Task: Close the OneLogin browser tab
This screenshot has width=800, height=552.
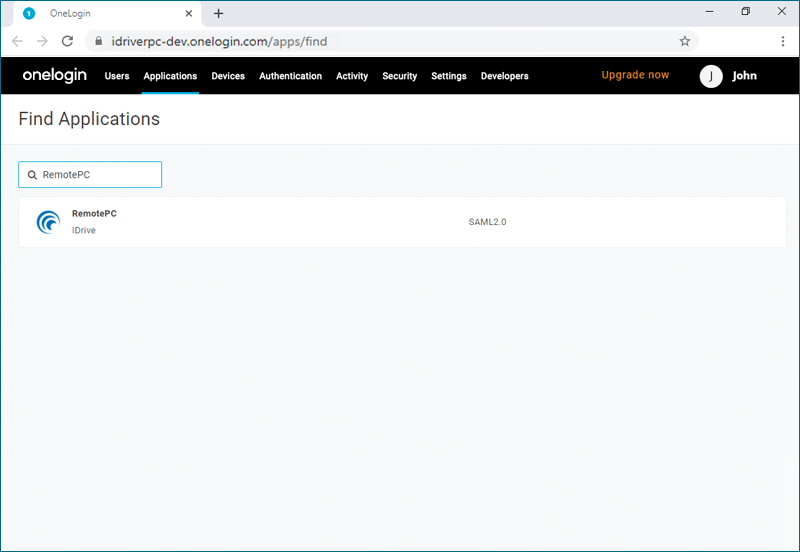Action: pyautogui.click(x=188, y=13)
